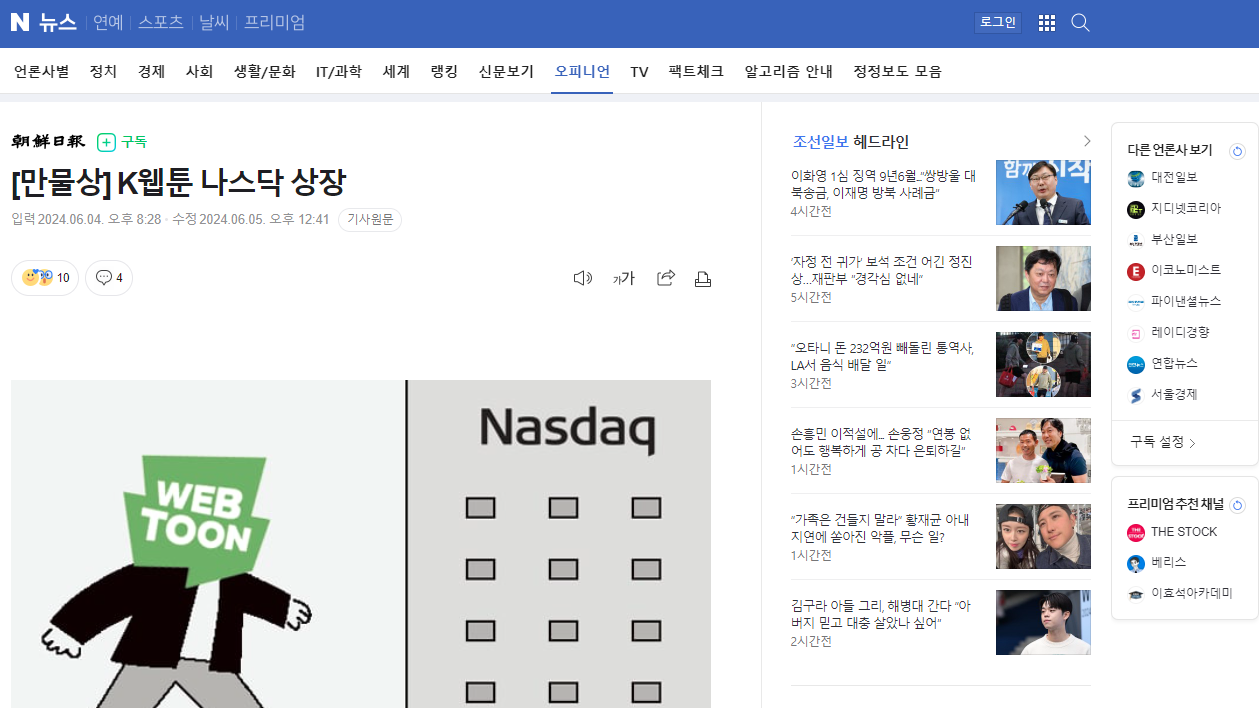
Task: Print the article with the printer icon
Action: coord(703,279)
